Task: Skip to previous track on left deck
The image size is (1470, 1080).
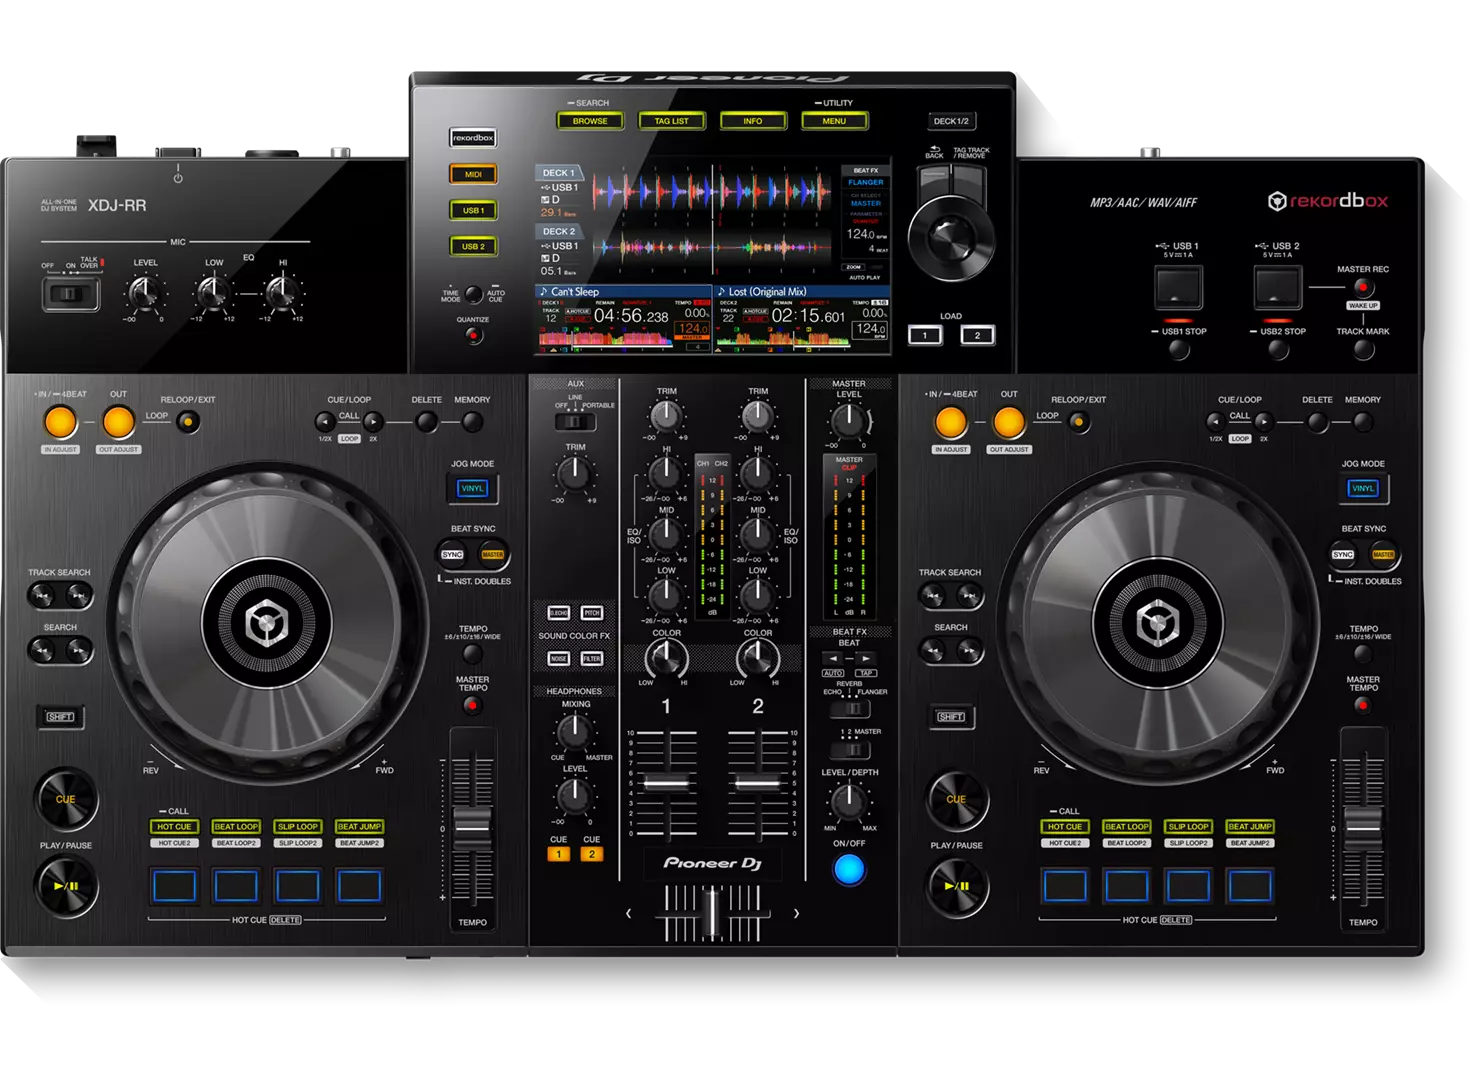Action: point(43,596)
